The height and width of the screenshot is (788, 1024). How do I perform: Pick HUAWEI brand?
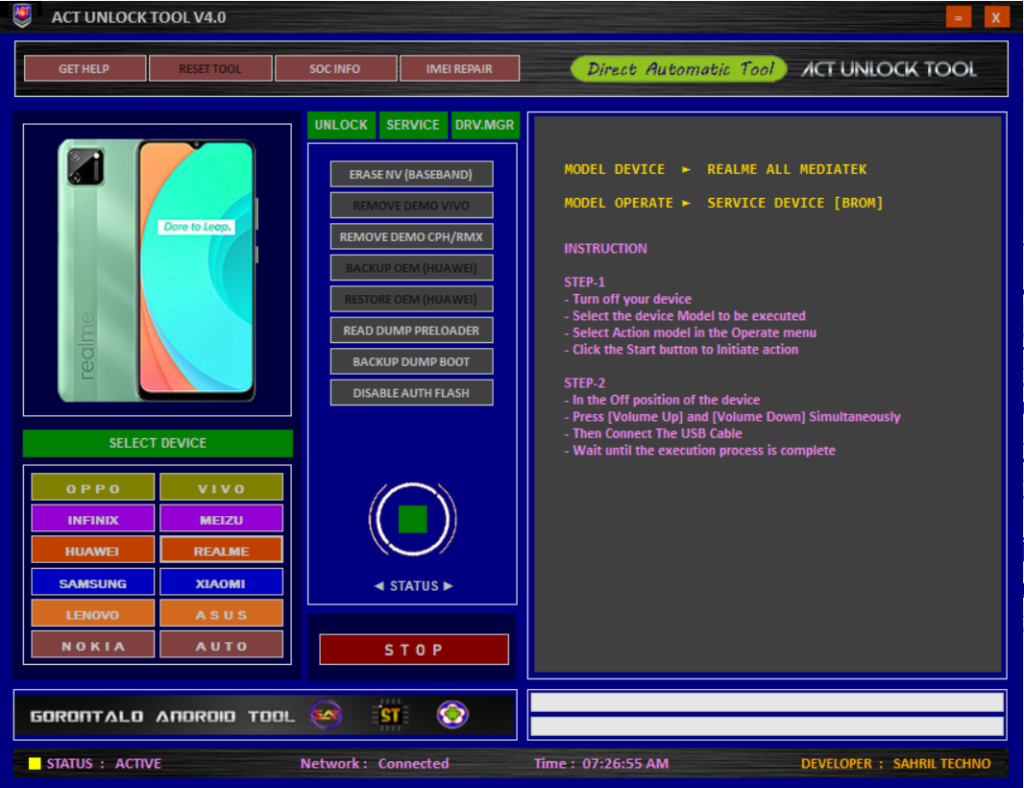pyautogui.click(x=93, y=550)
